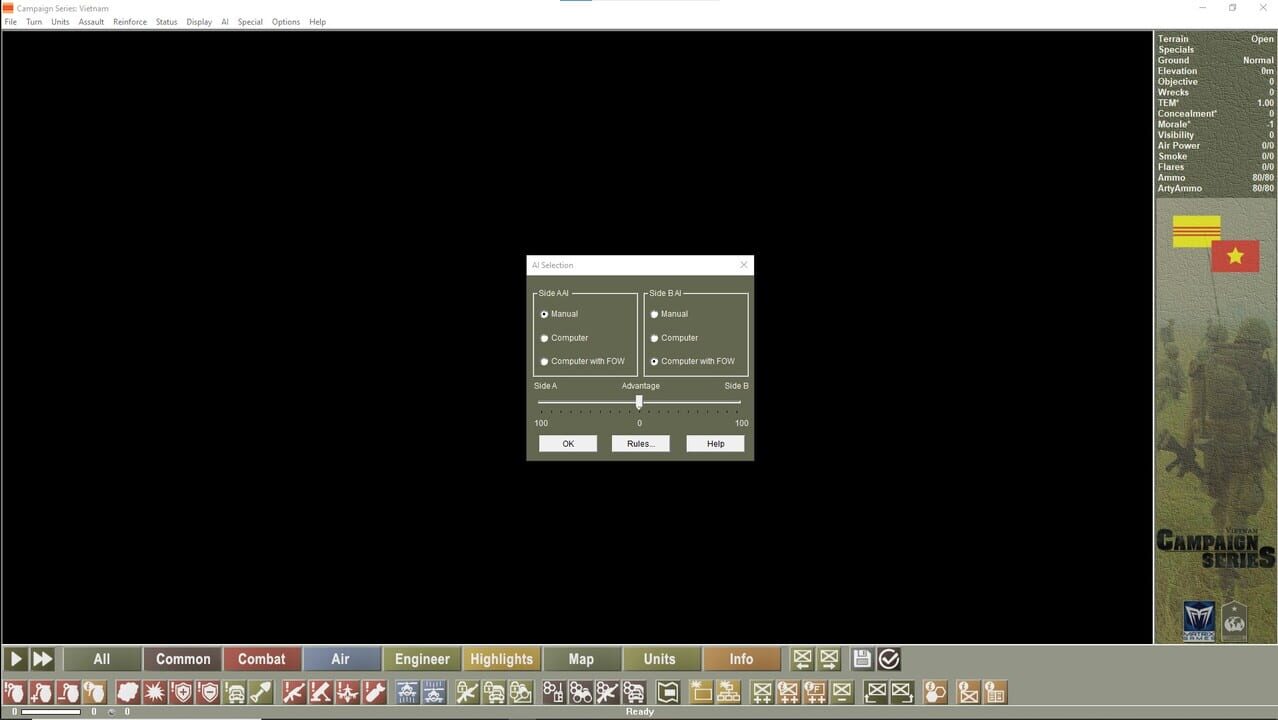Select the hand grenade assault icon
Viewport: 1278px width, 720px height.
(14, 691)
